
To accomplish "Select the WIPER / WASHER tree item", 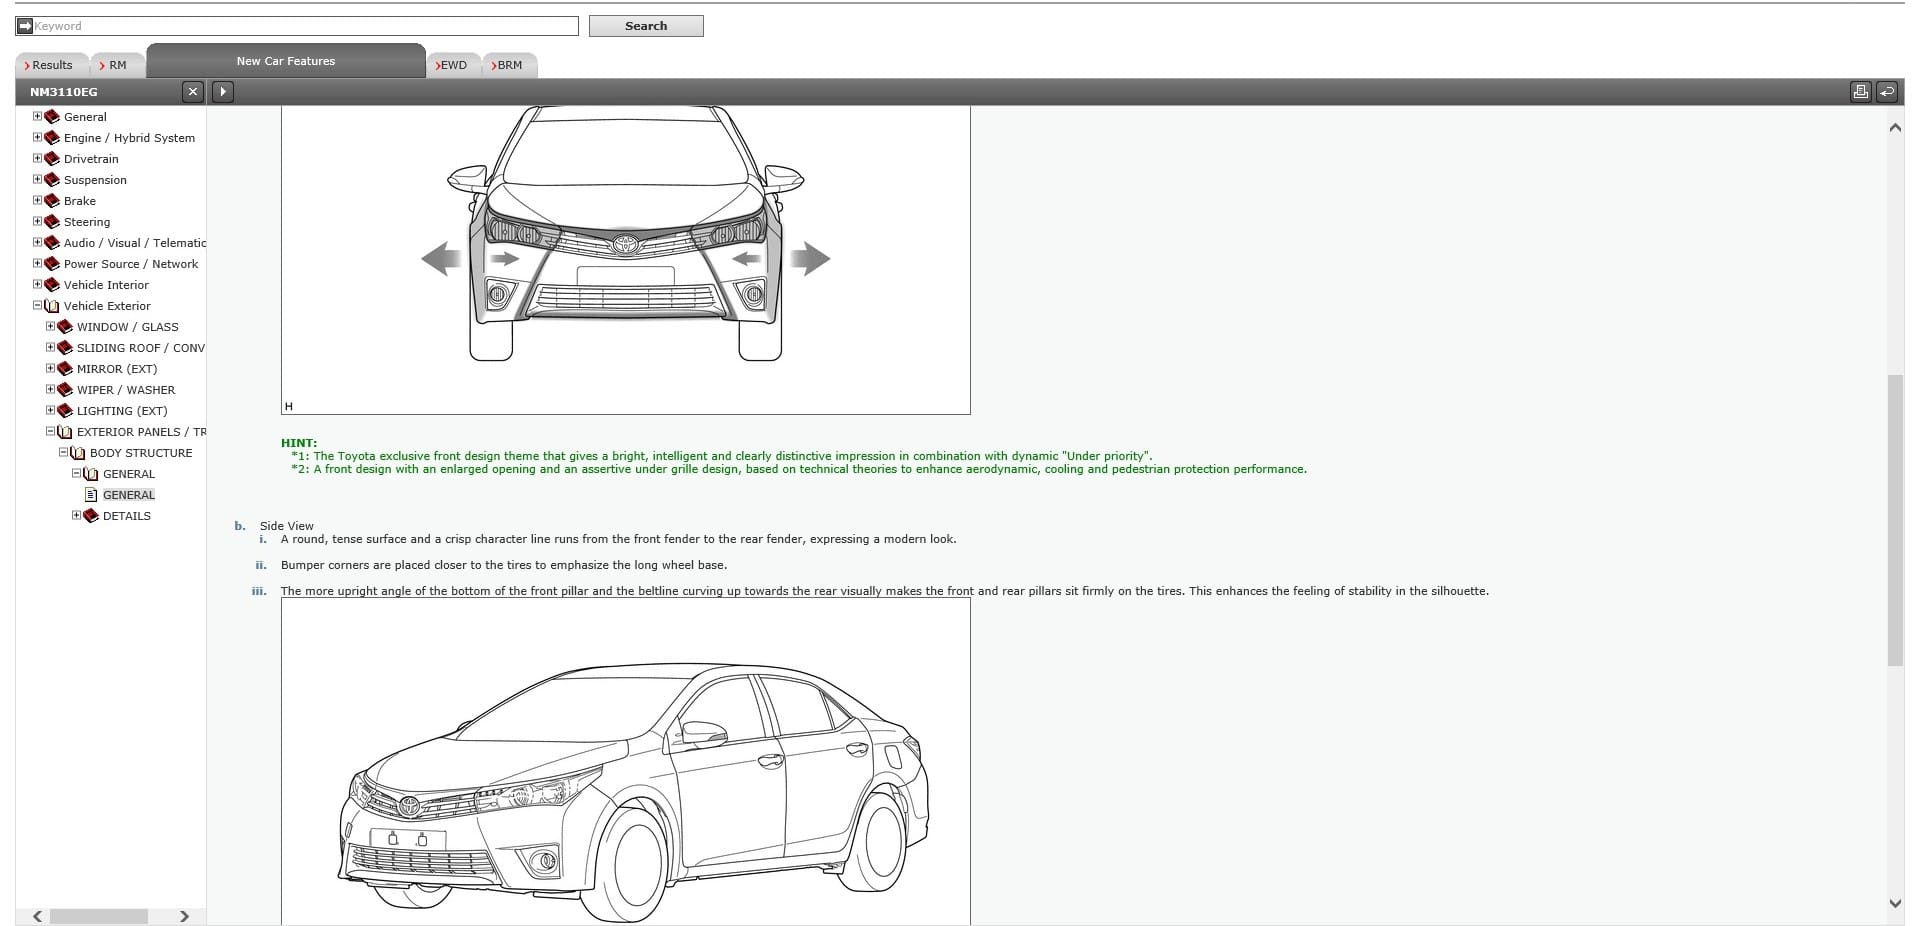I will (125, 390).
